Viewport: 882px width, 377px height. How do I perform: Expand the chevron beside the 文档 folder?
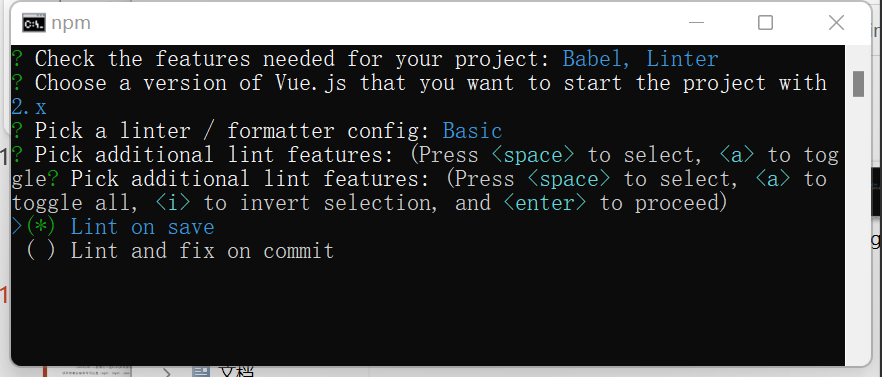click(x=166, y=372)
